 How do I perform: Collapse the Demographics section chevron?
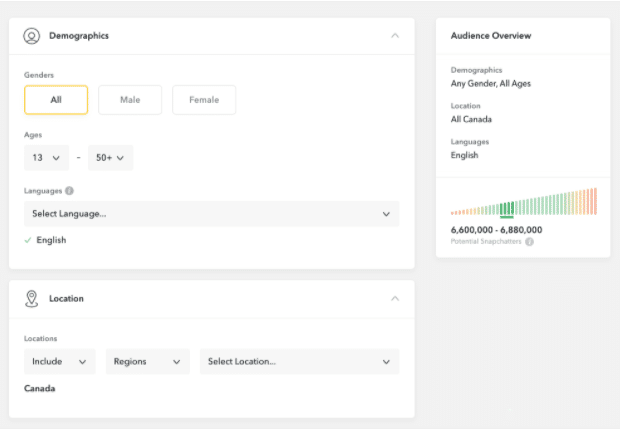point(395,36)
